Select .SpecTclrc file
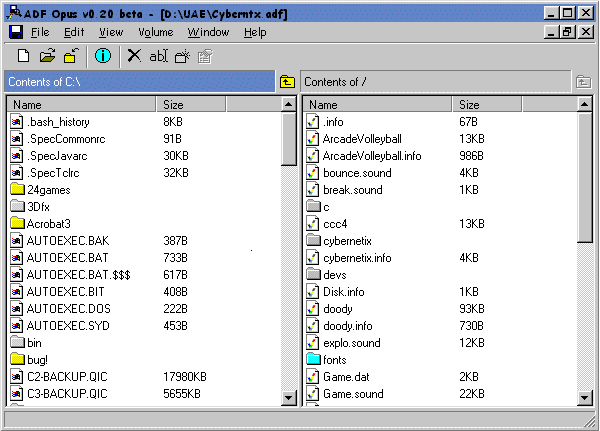600x431 pixels. 53,173
